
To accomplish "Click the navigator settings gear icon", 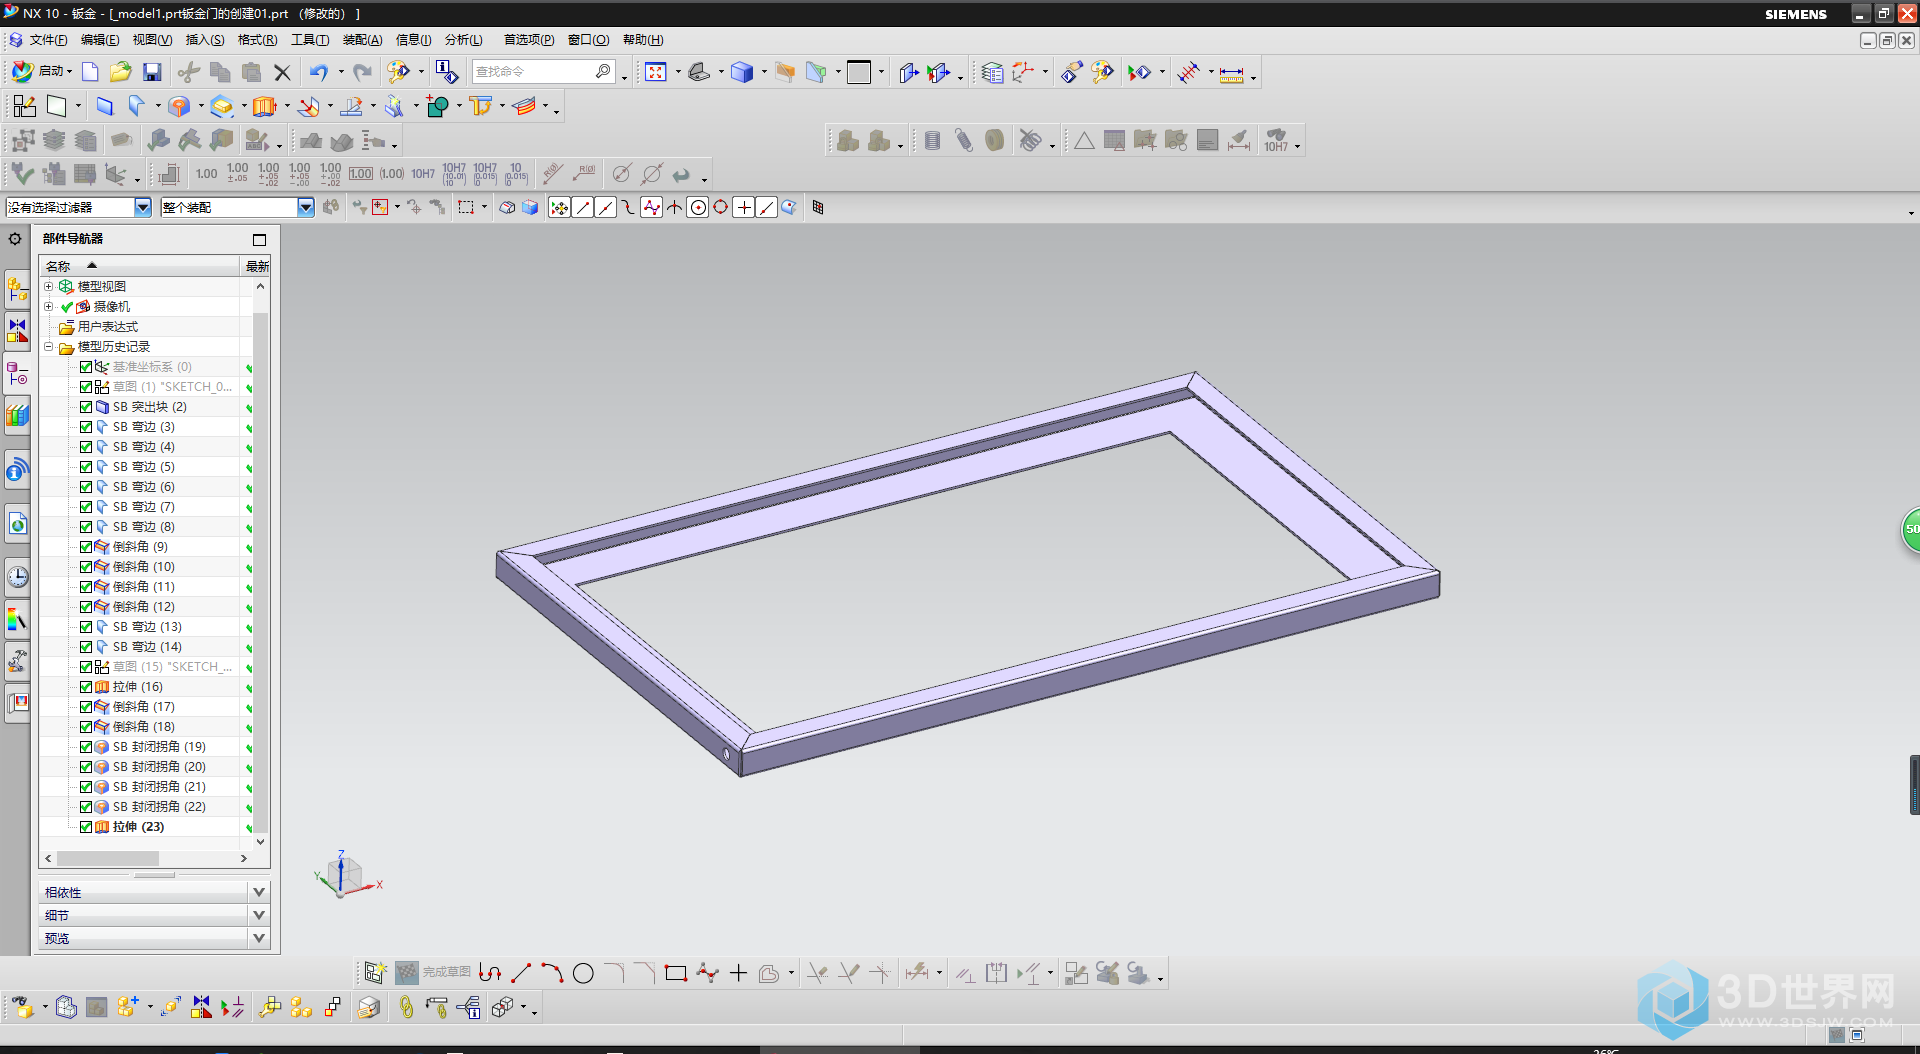I will pyautogui.click(x=15, y=239).
